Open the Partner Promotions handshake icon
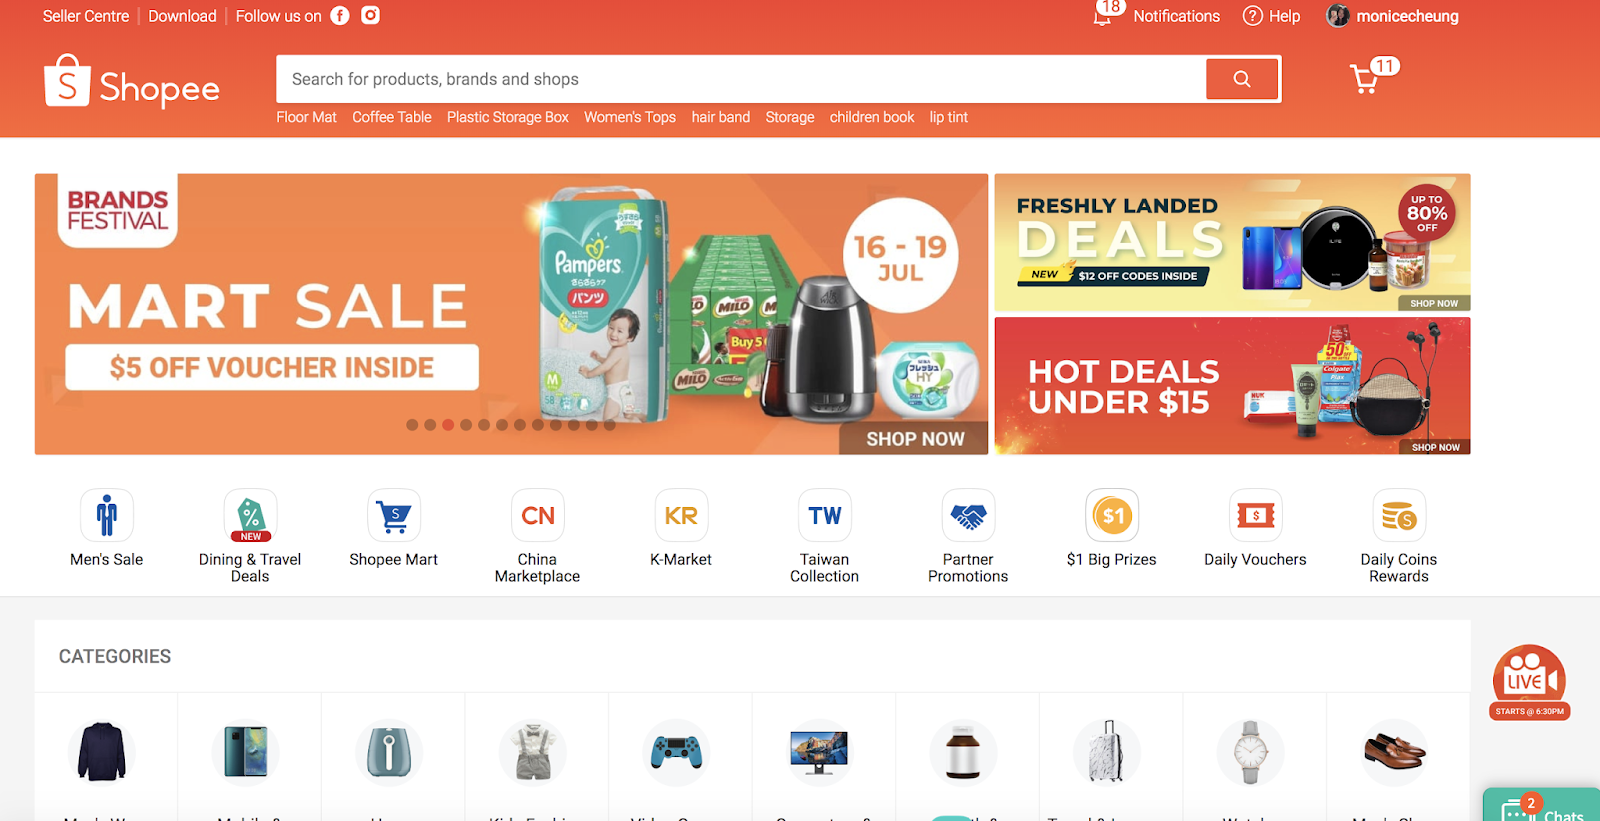 point(968,515)
